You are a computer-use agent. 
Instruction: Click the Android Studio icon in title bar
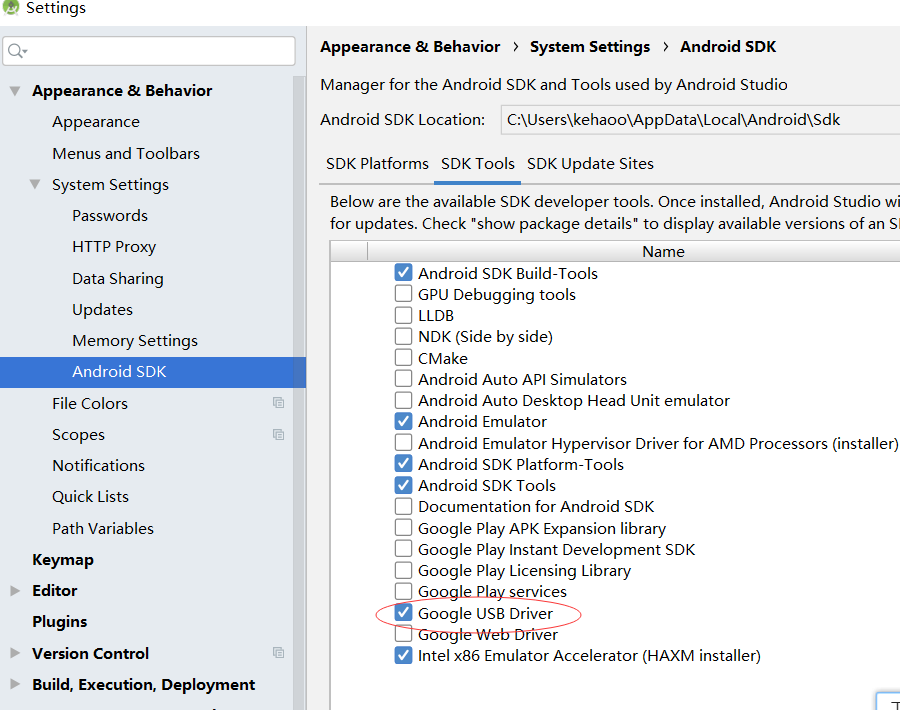click(11, 7)
